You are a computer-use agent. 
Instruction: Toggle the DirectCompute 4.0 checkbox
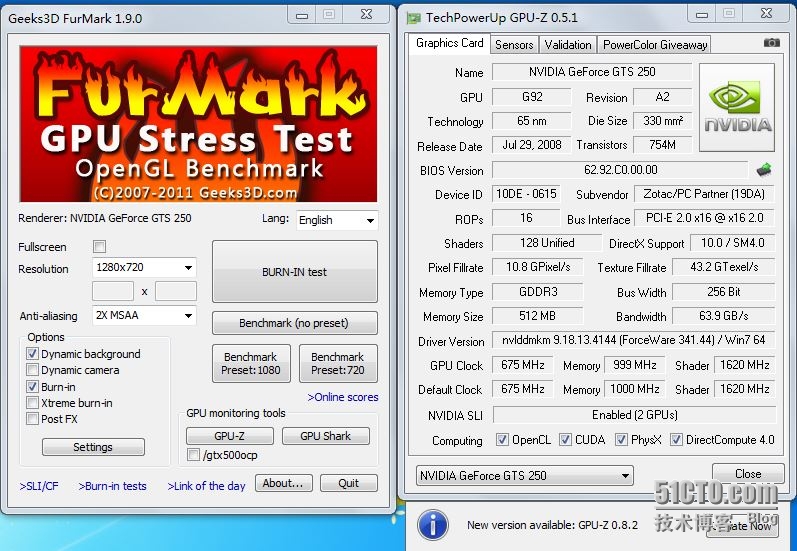click(x=676, y=440)
